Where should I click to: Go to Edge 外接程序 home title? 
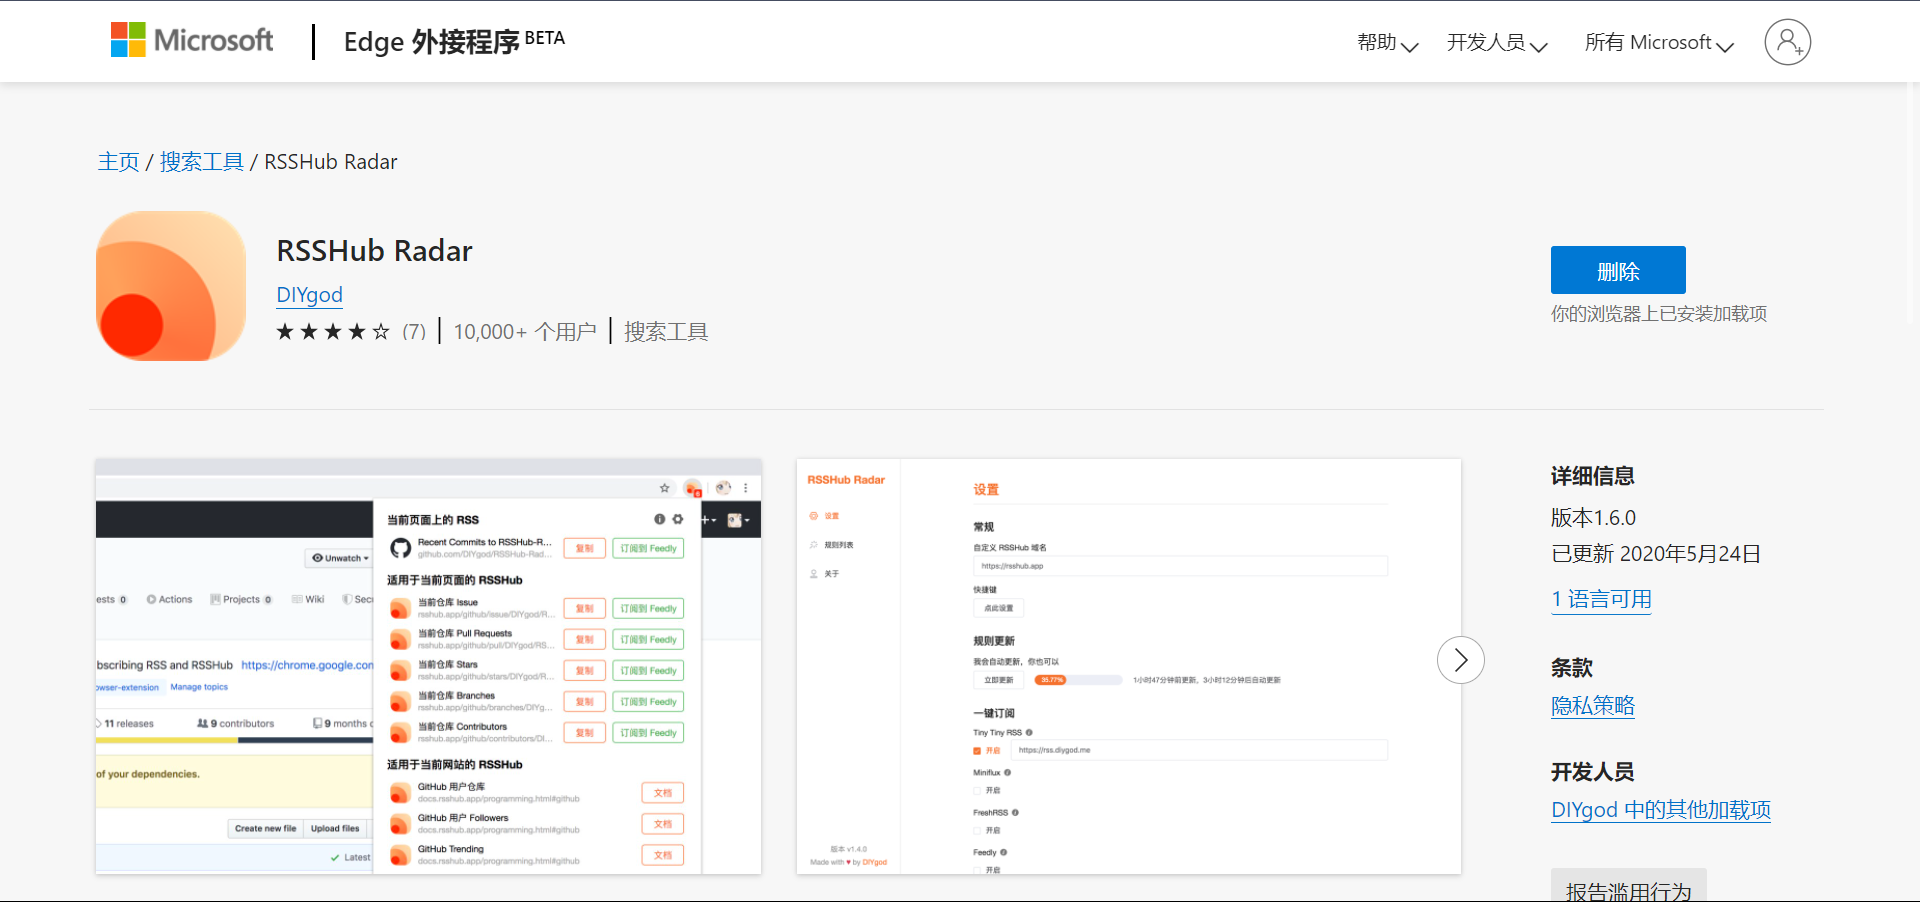point(454,41)
